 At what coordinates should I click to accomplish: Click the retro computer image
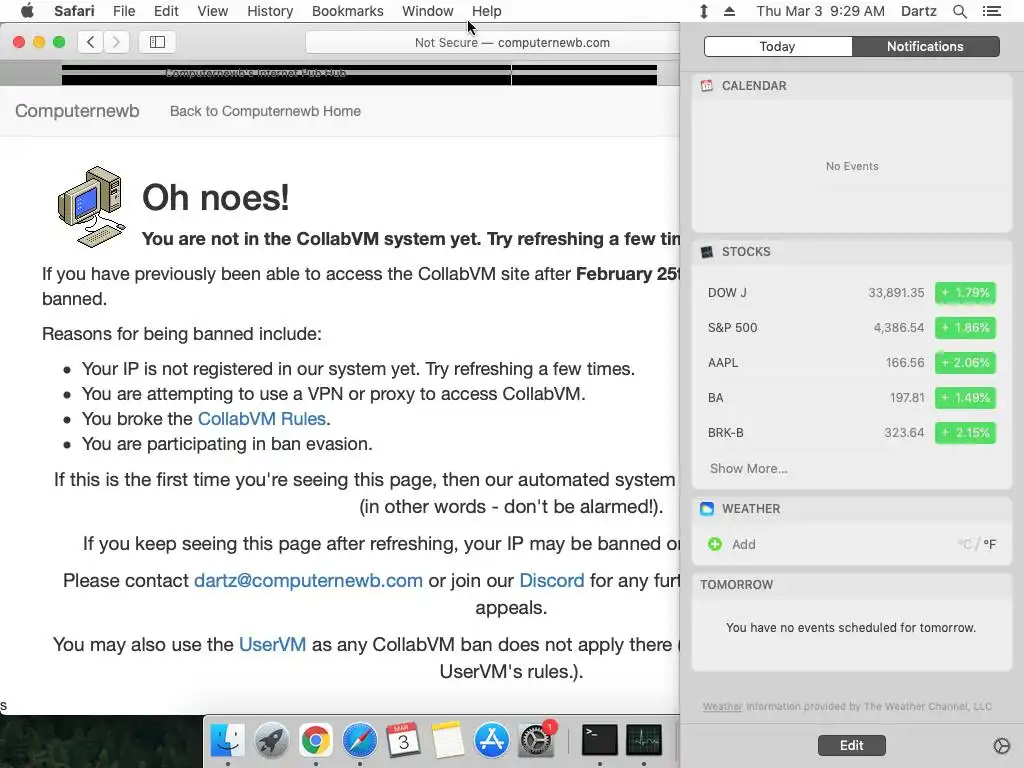(91, 206)
